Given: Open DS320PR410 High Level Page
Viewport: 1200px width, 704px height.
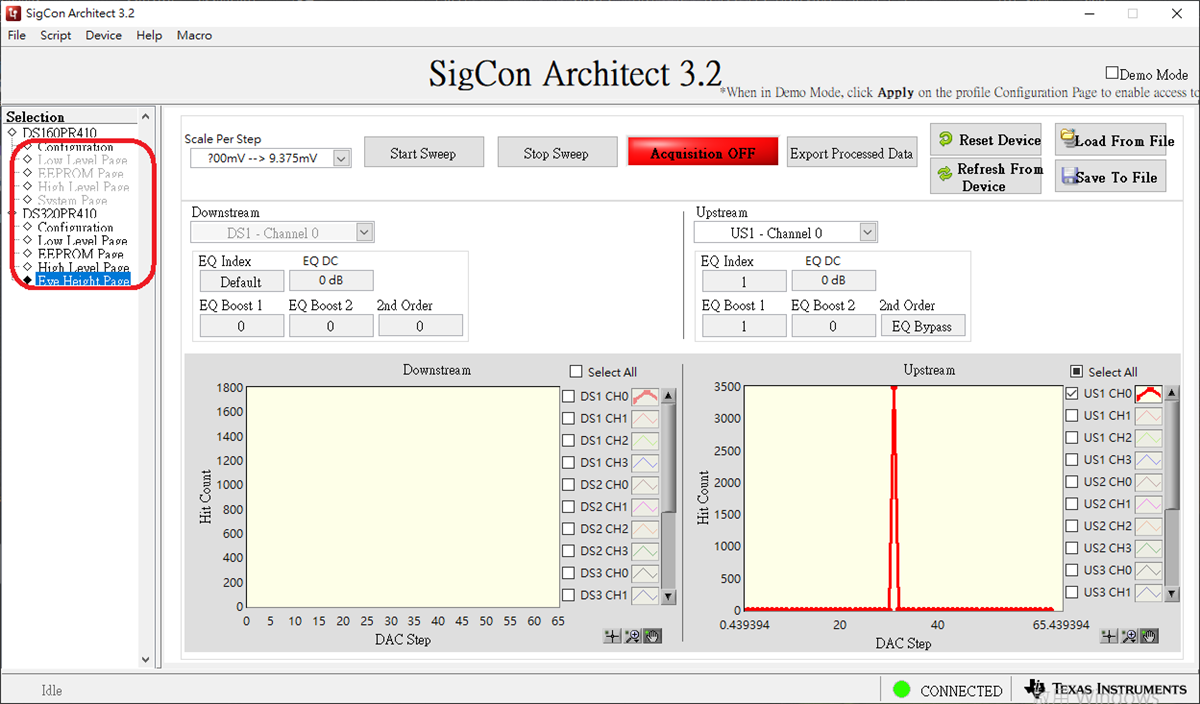Looking at the screenshot, I should pyautogui.click(x=83, y=268).
